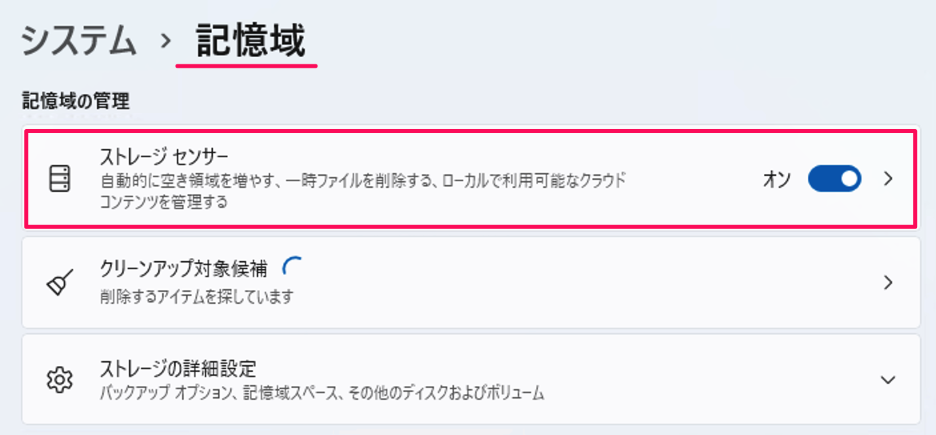Click the 削除するアイテムを探しています status text
Screen dimensions: 936x435
[x=197, y=297]
